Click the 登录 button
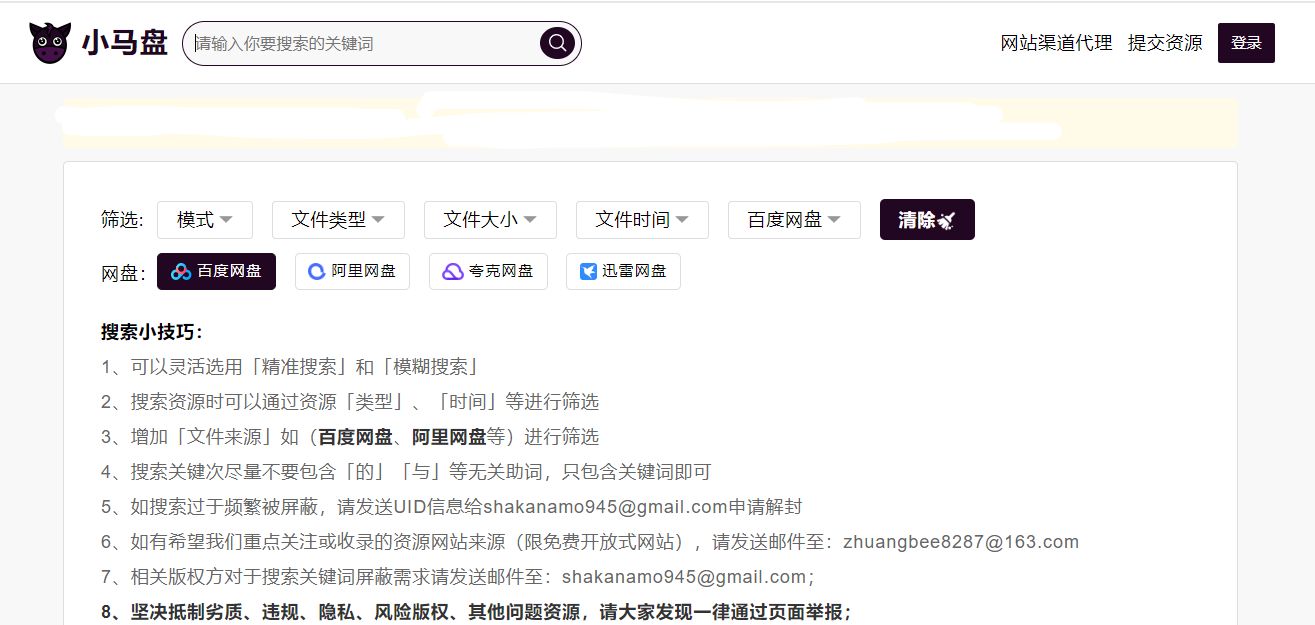 click(x=1246, y=43)
